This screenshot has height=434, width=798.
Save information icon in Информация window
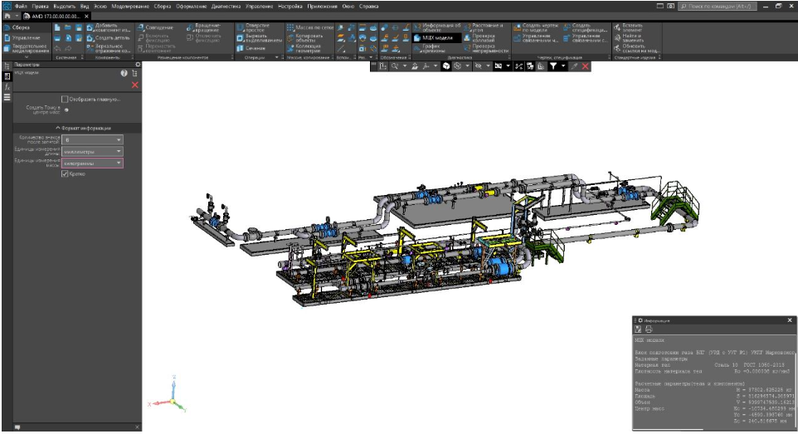tap(638, 329)
